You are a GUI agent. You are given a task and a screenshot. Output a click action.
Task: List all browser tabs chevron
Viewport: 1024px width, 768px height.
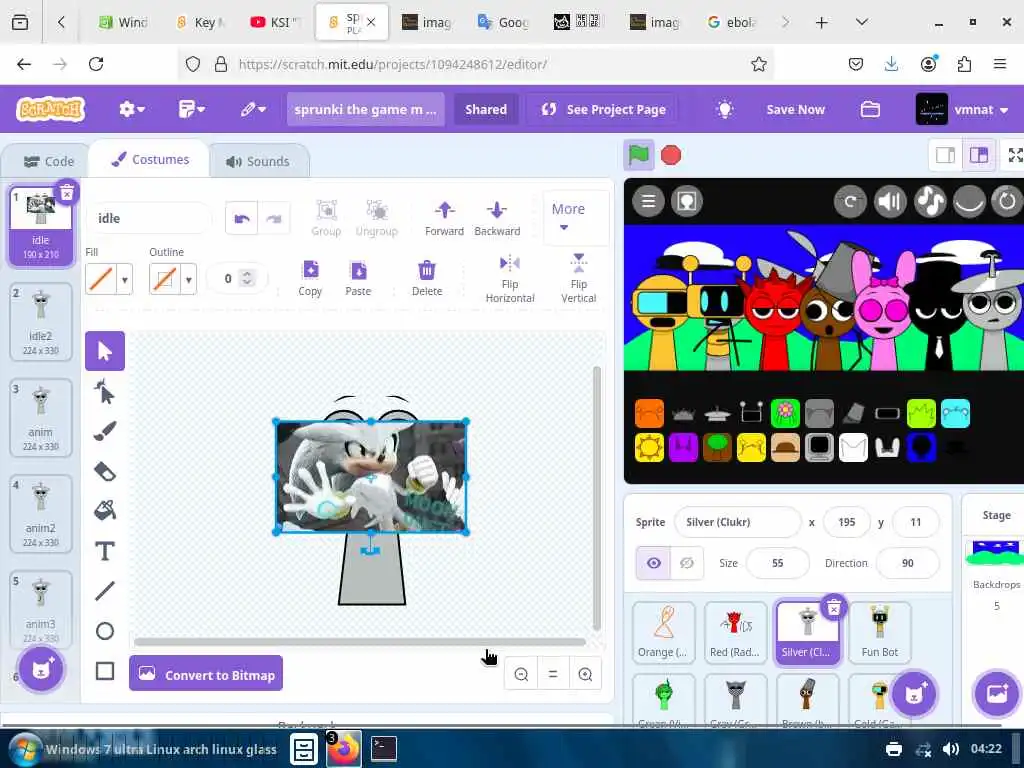click(861, 22)
